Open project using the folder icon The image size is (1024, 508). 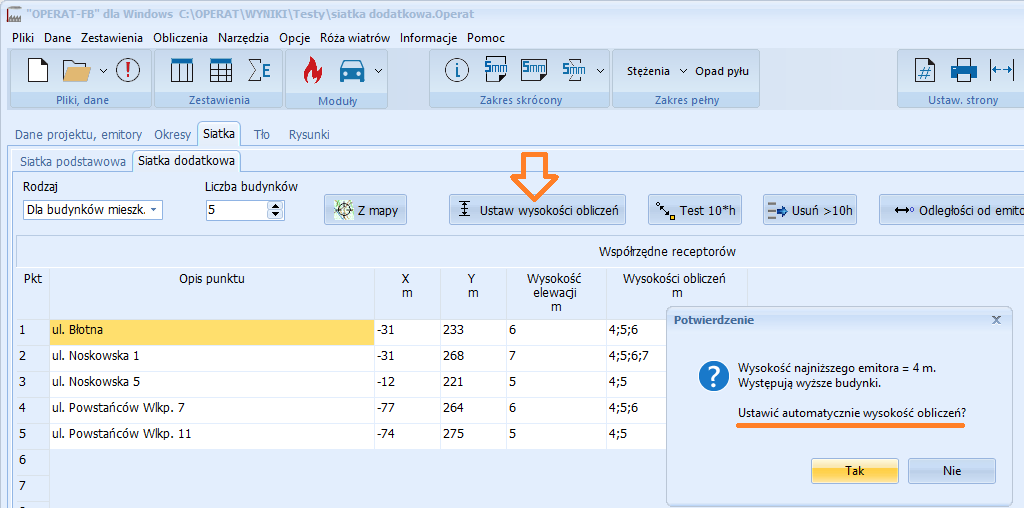(x=76, y=71)
